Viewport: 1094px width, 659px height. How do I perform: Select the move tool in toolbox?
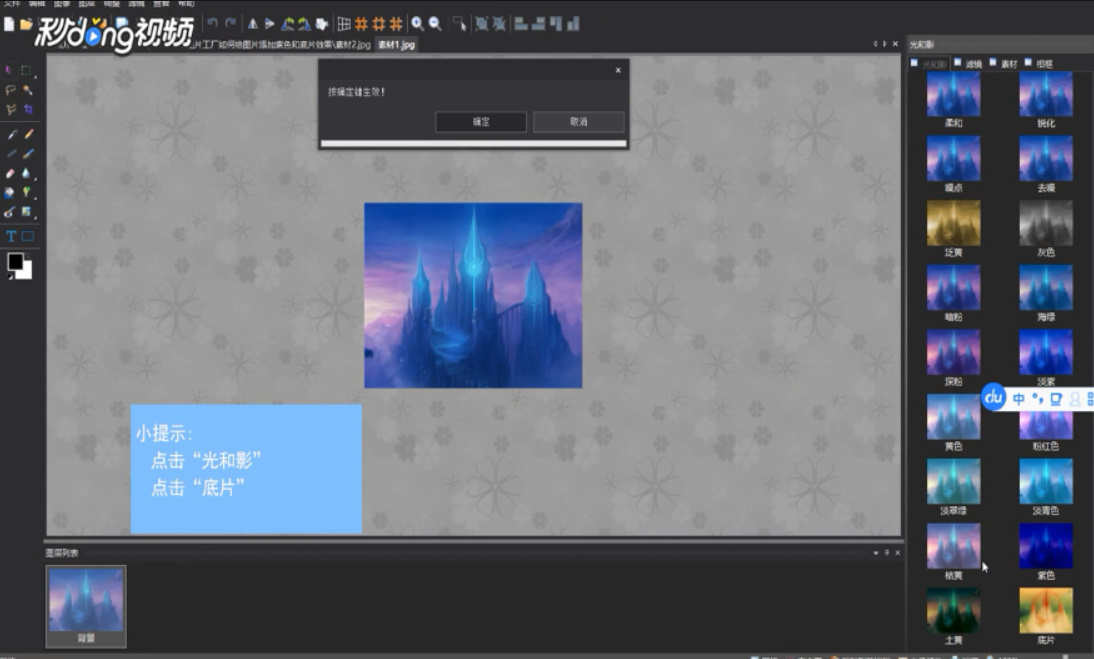tap(8, 70)
